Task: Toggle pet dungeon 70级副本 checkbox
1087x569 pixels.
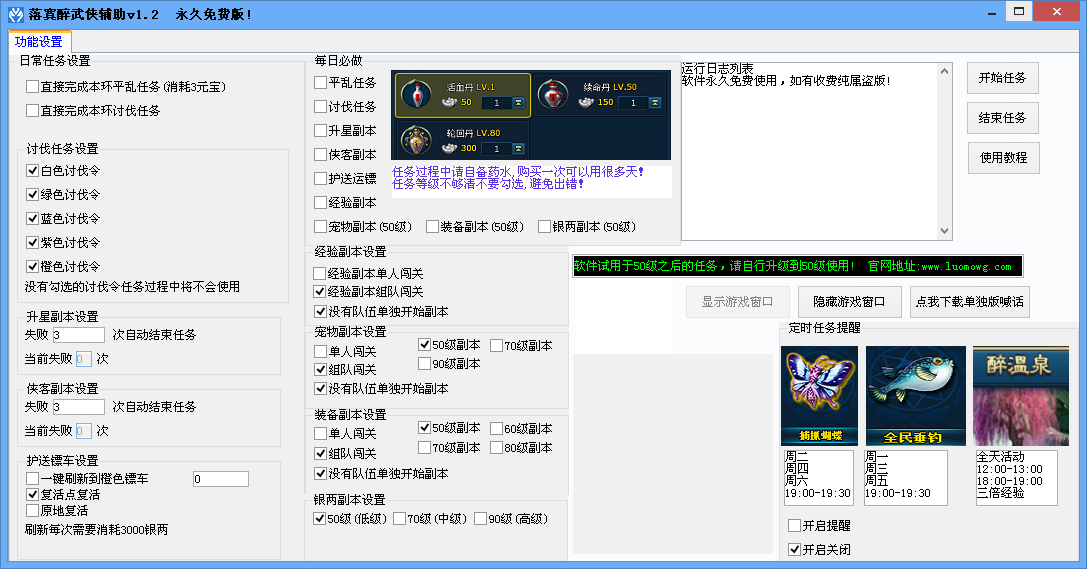Action: [x=496, y=345]
